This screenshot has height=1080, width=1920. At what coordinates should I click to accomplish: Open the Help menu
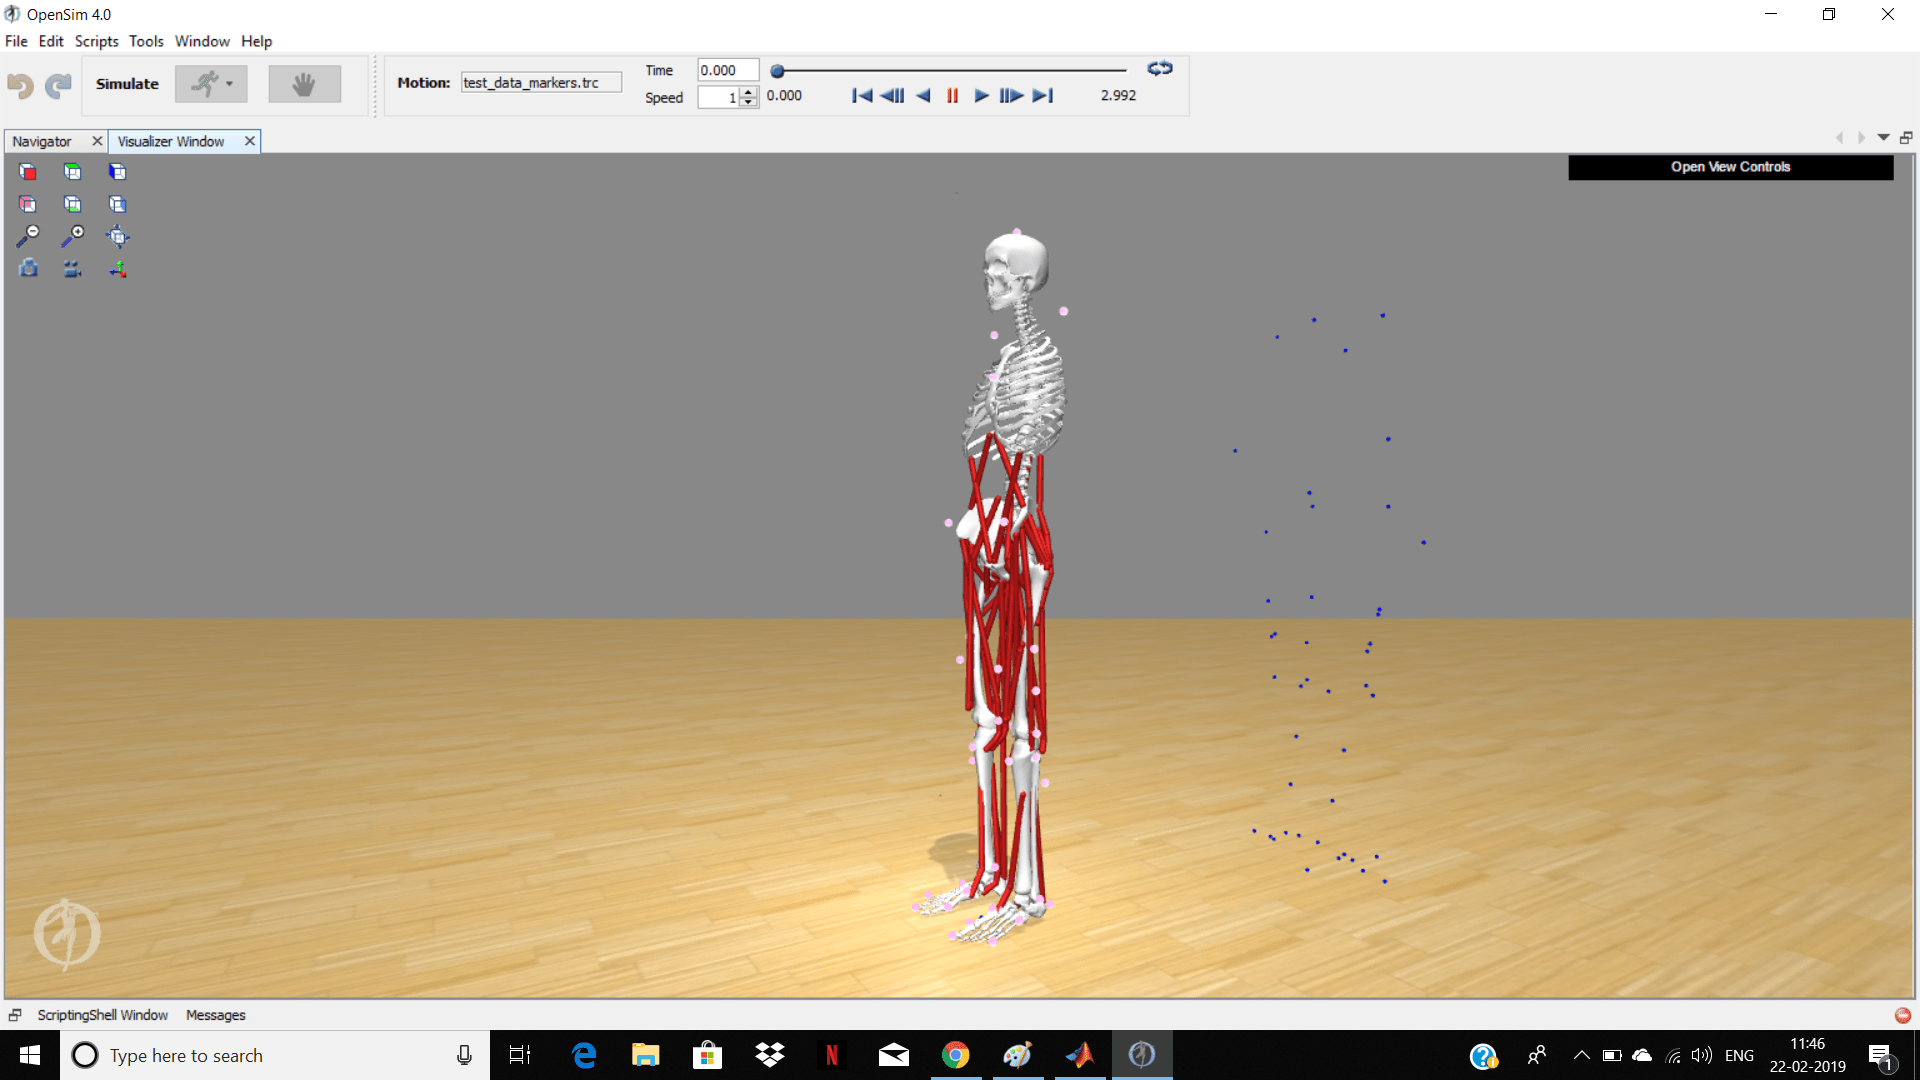click(256, 41)
